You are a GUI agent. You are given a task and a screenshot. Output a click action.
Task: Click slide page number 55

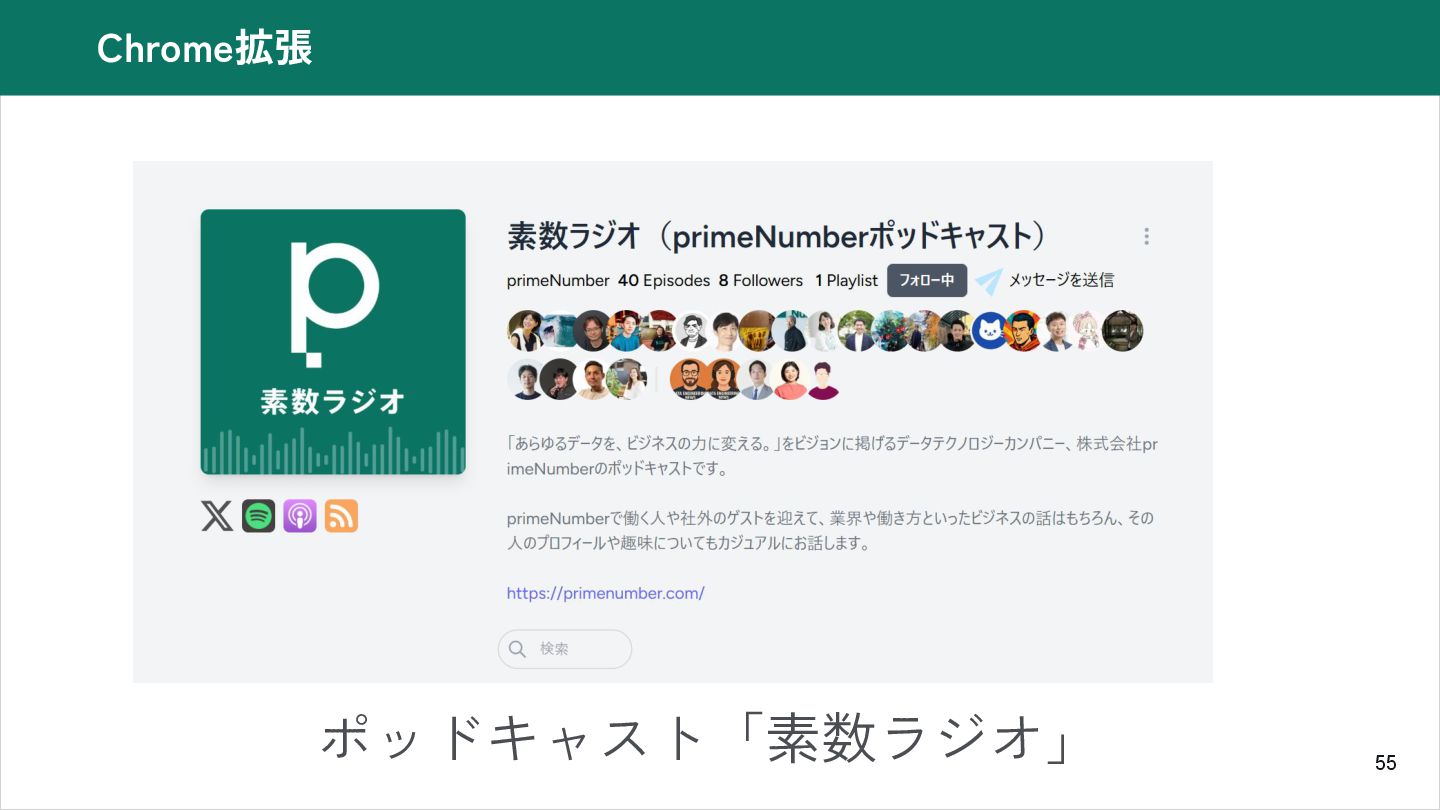click(x=1385, y=763)
